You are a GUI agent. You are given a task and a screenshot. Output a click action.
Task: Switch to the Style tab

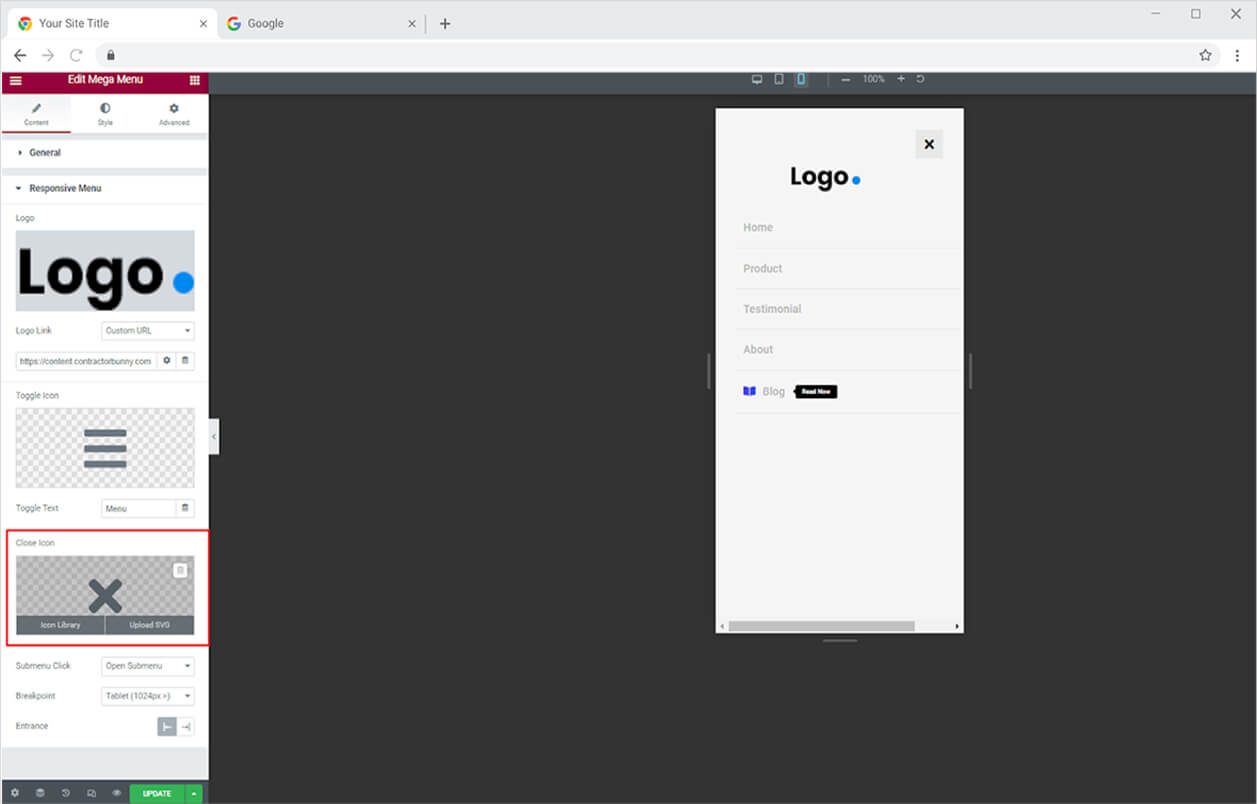(x=105, y=114)
